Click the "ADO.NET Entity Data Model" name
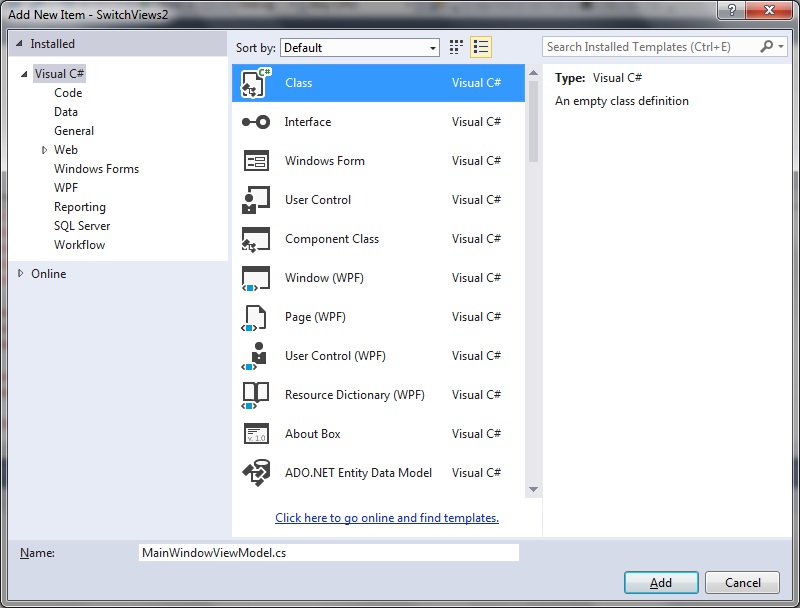Viewport: 800px width, 608px height. [x=358, y=473]
